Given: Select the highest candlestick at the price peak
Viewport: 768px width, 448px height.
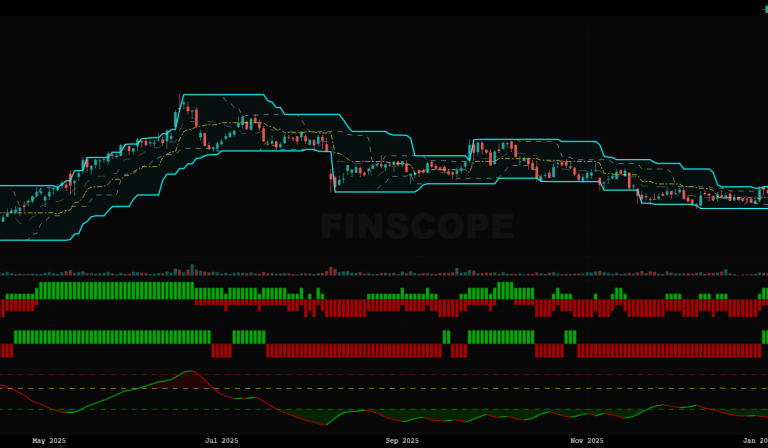Looking at the screenshot, I should tap(182, 103).
